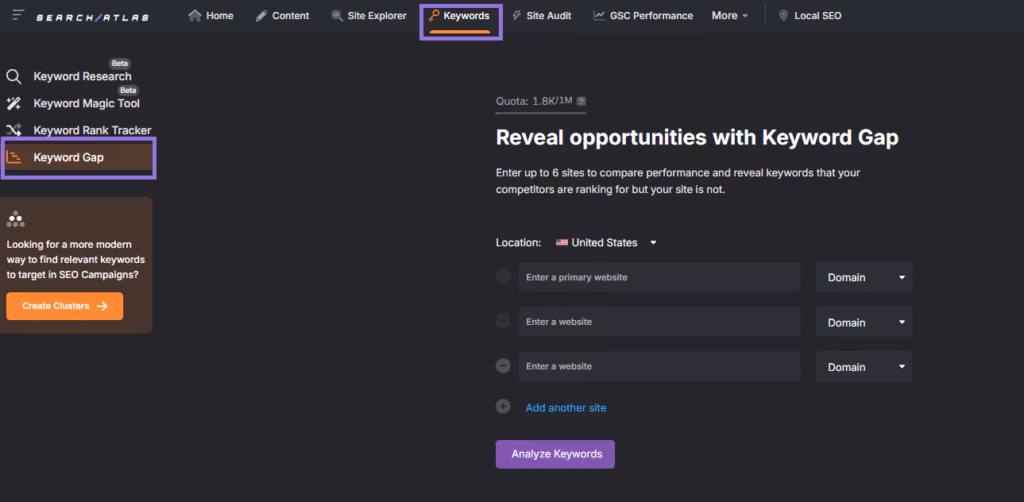Click the Create Clusters button
Viewport: 1024px width, 502px height.
point(64,306)
